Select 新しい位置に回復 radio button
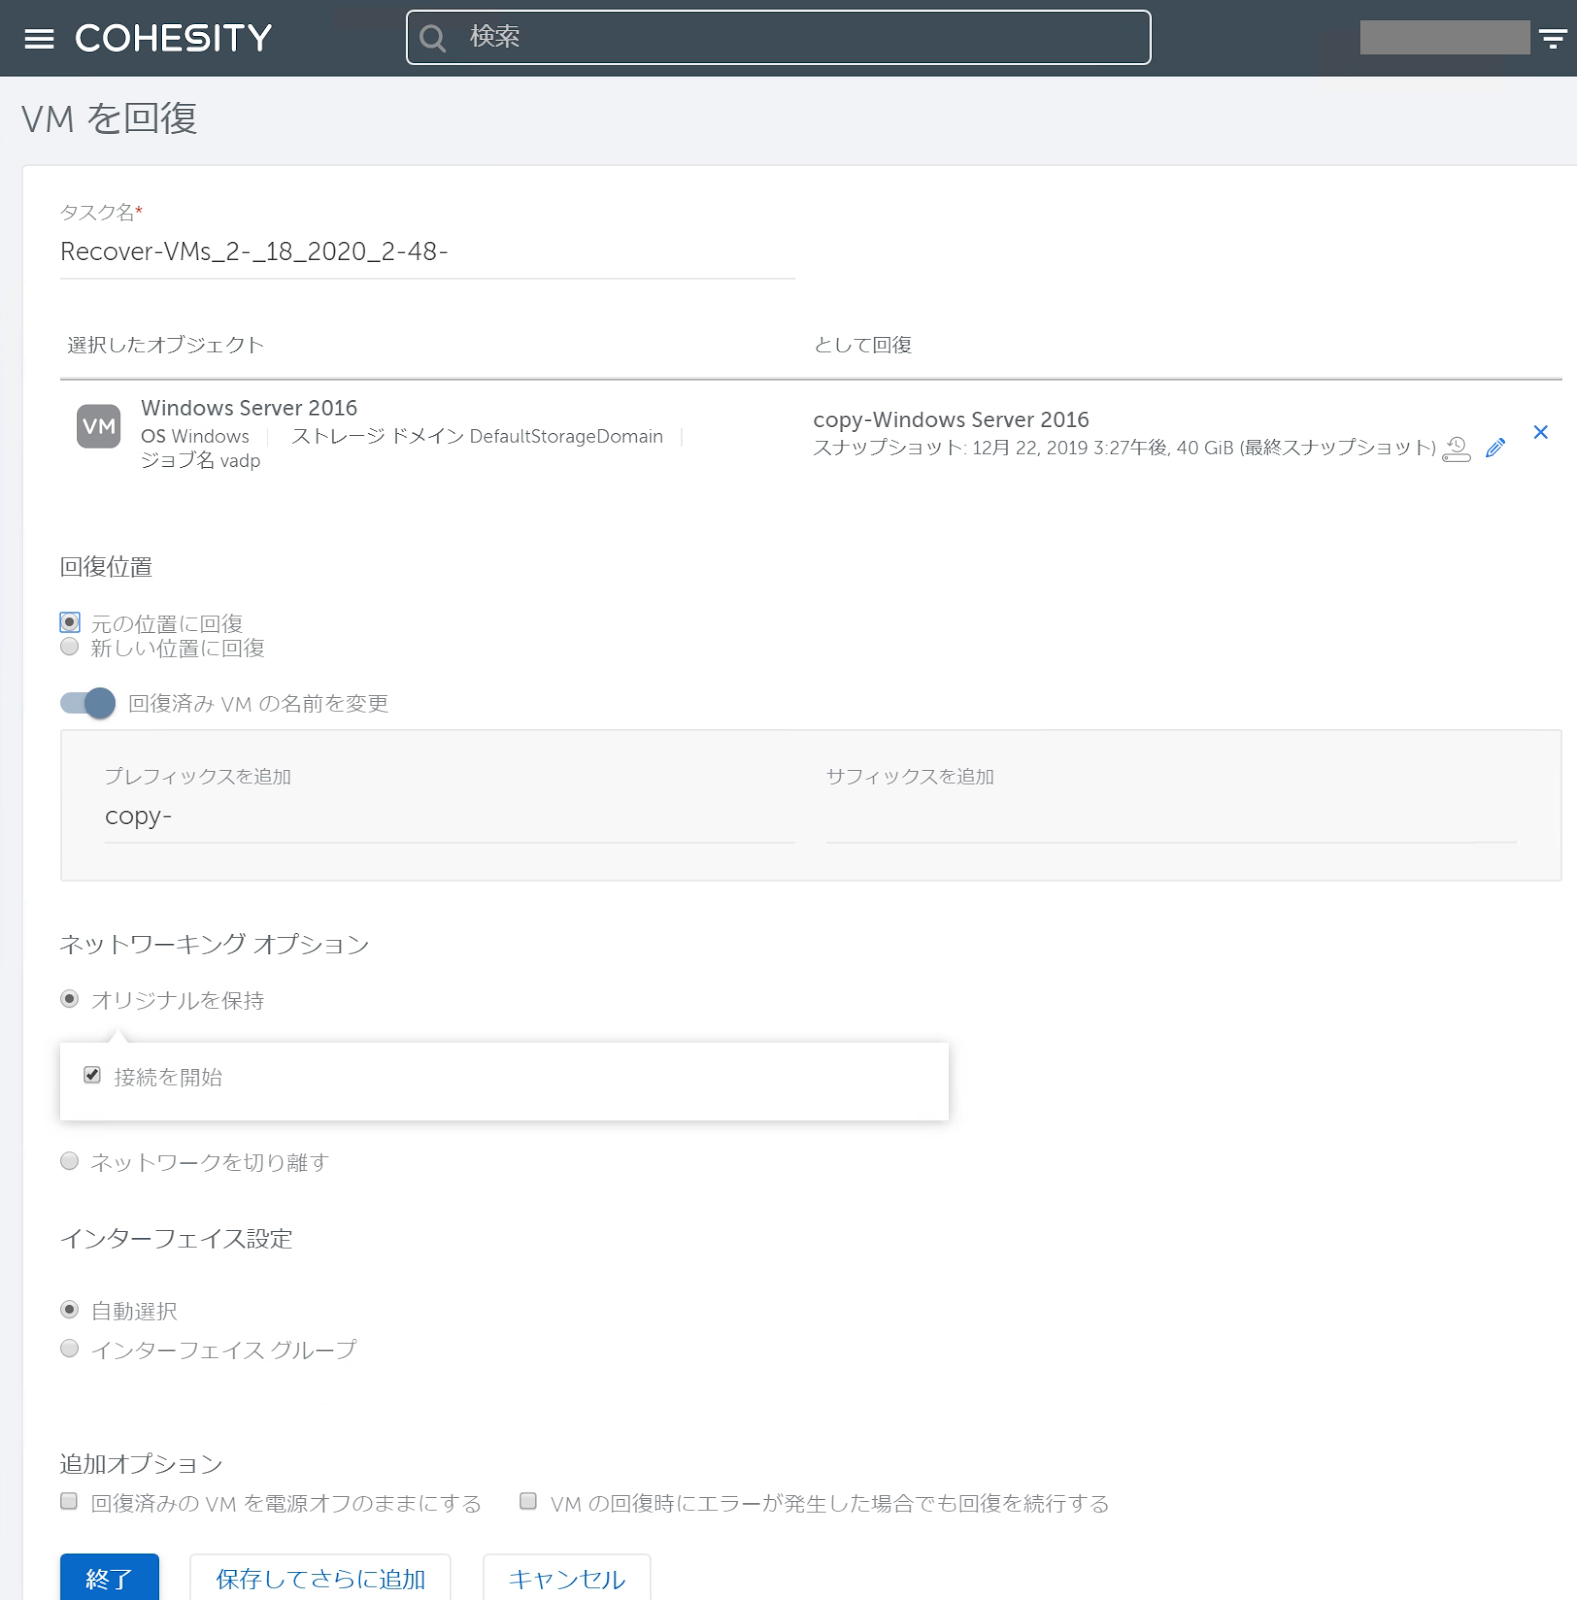The image size is (1577, 1600). tap(70, 647)
